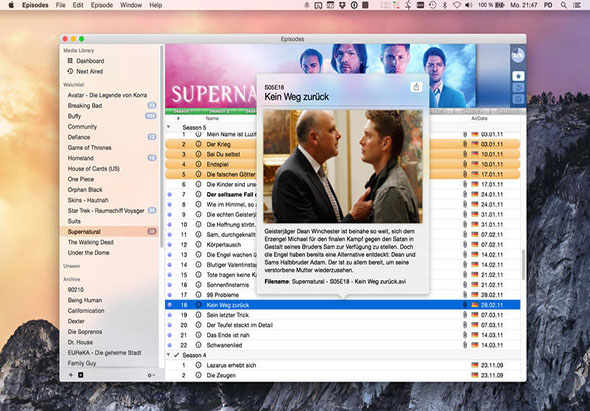
Task: Toggle unseen dot for episode 21
Action: click(170, 335)
